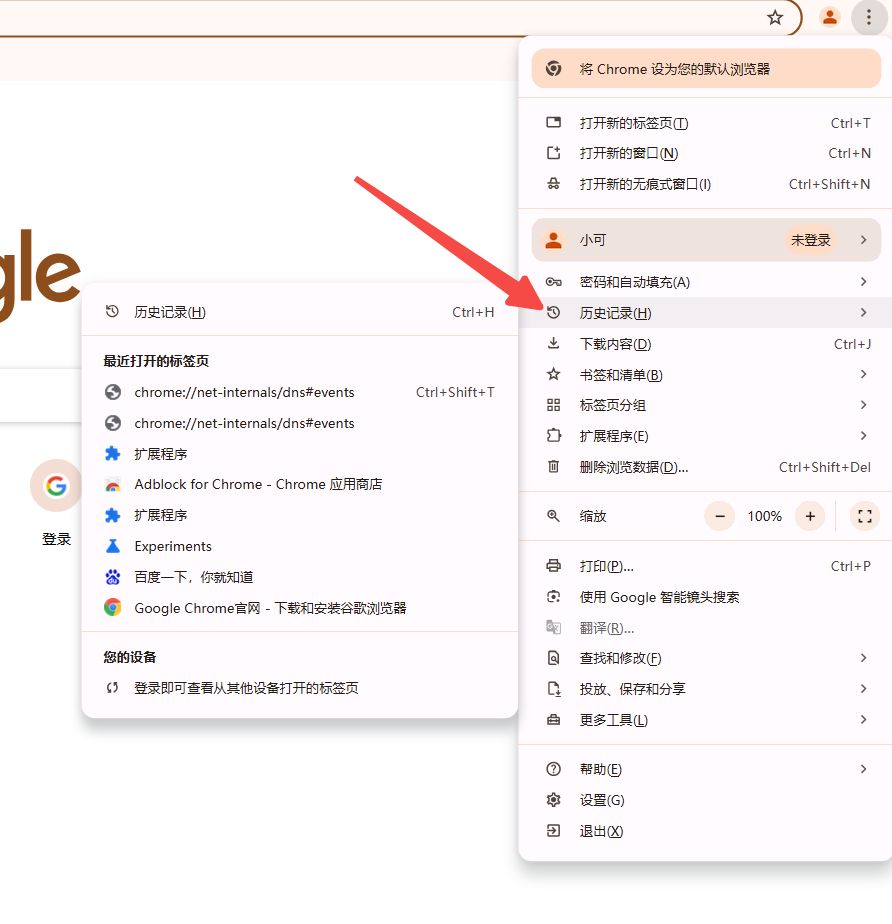Open Google Chrome官网 recent tab entry
Viewport: 892px width, 924px height.
[300, 608]
